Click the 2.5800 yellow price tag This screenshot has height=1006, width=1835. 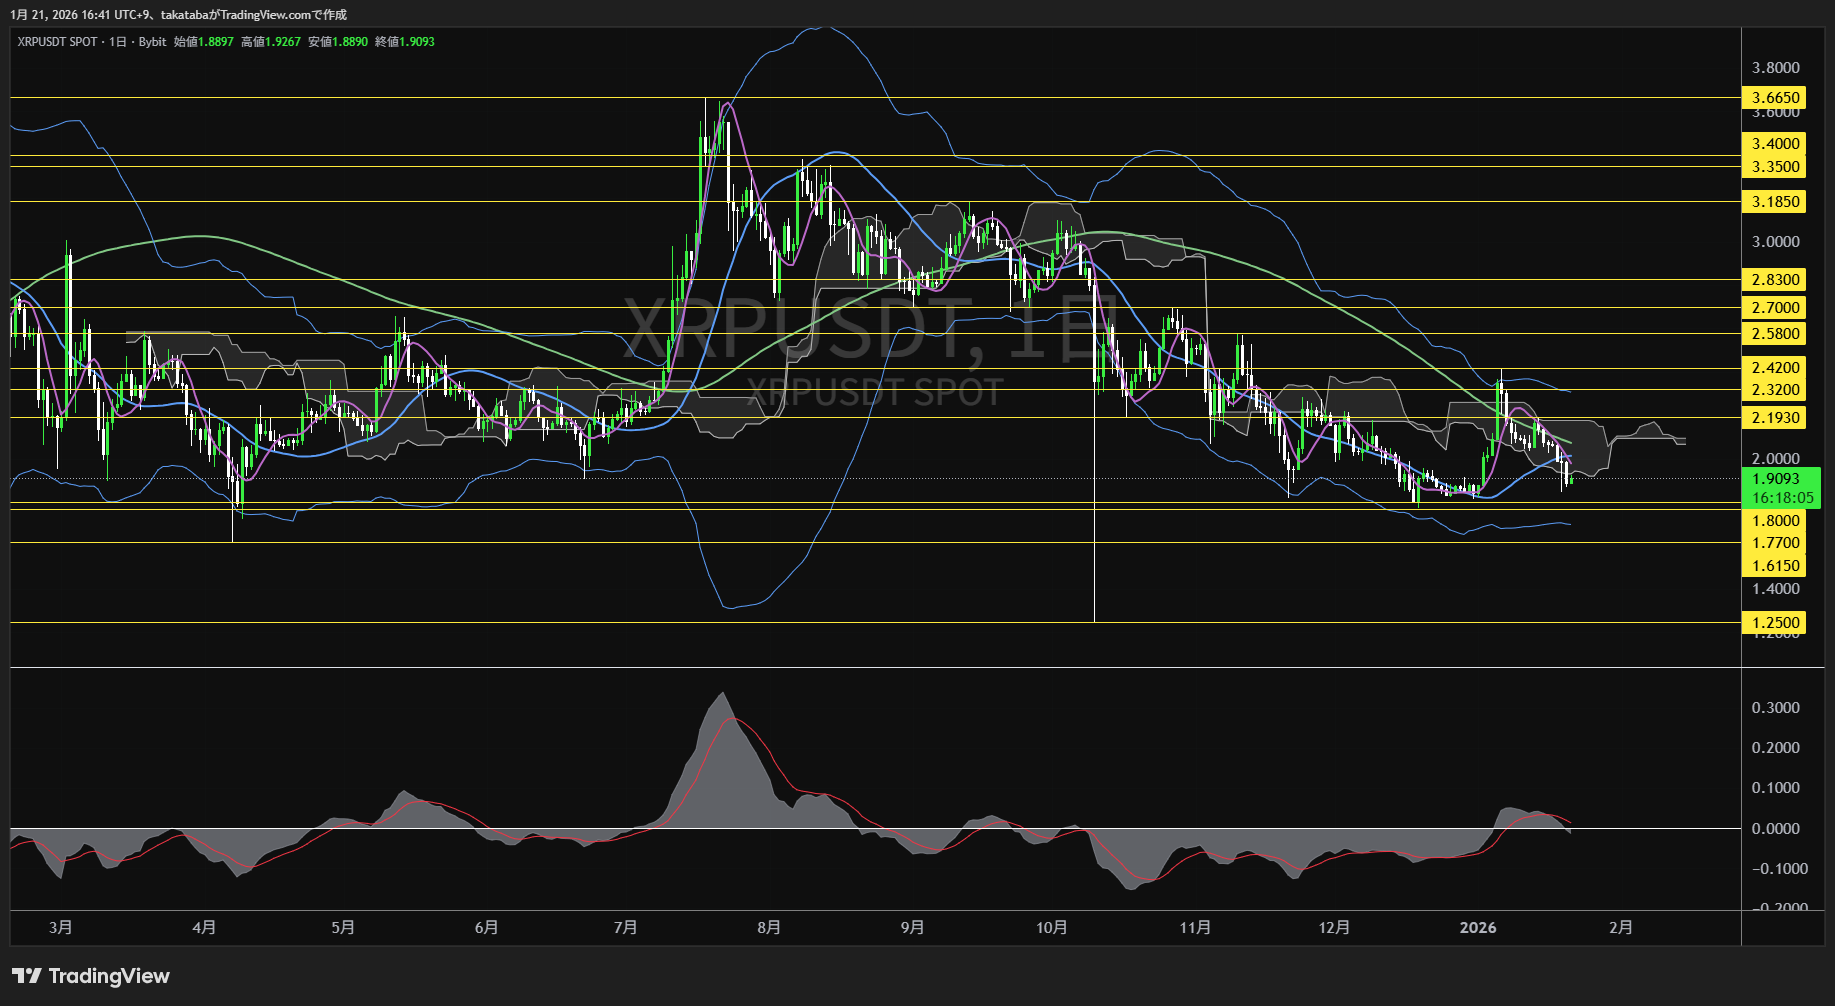1775,334
